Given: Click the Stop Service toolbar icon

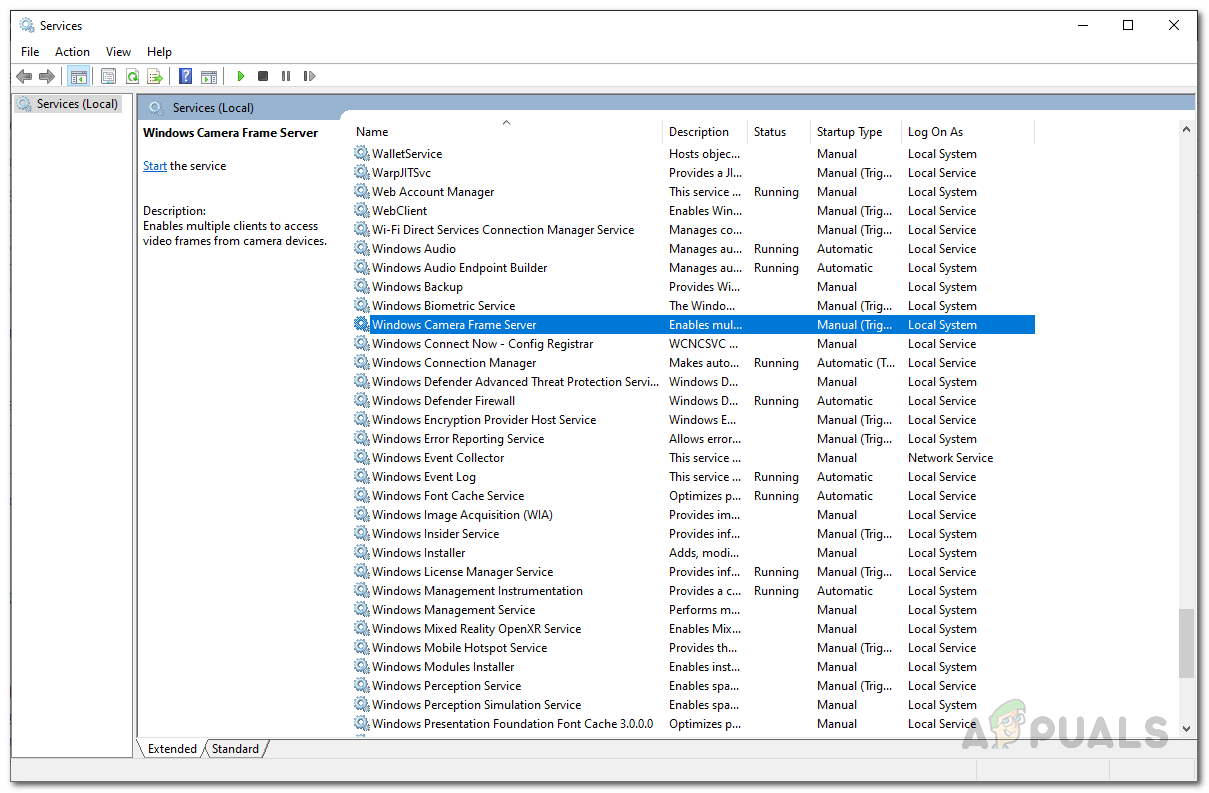Looking at the screenshot, I should [x=263, y=76].
